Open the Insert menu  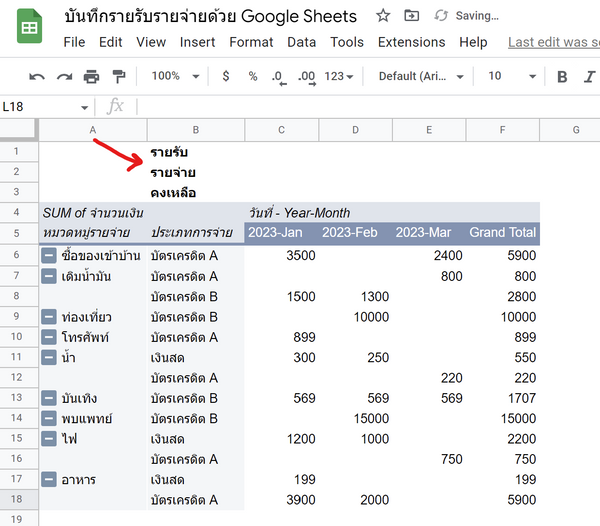click(197, 42)
